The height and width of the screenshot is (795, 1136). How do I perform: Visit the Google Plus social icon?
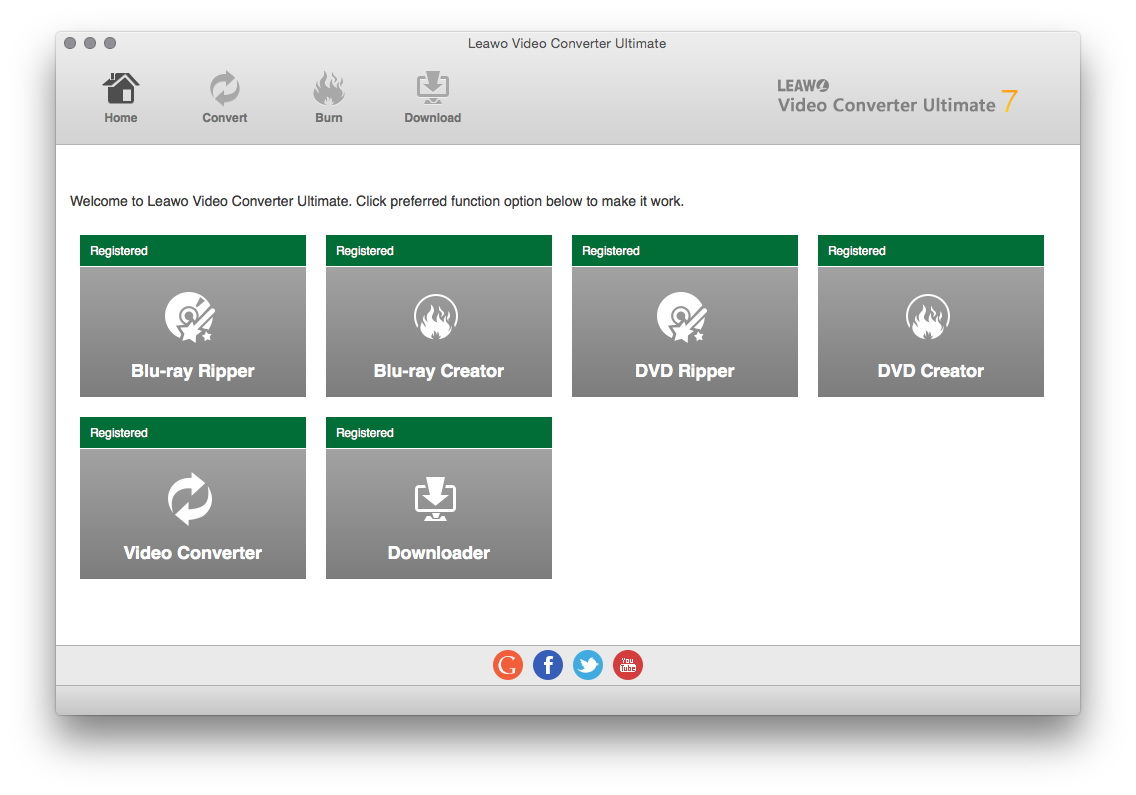(x=508, y=665)
